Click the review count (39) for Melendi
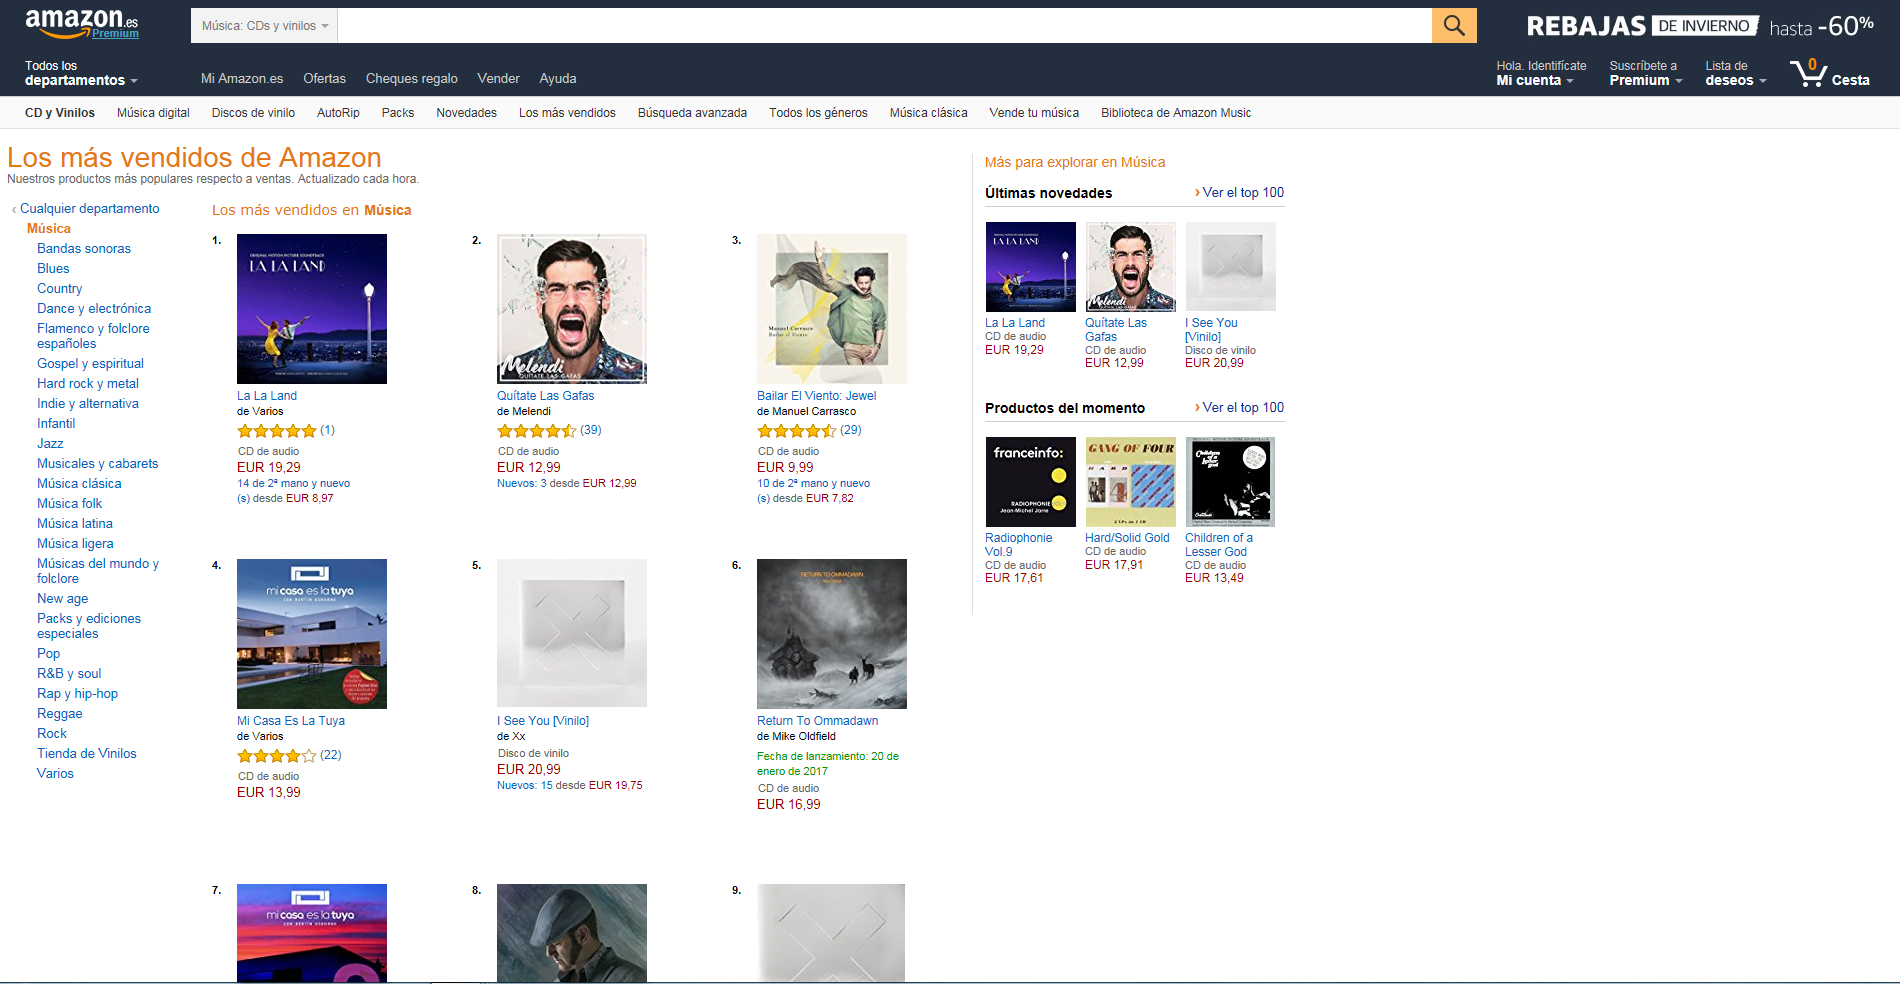This screenshot has width=1900, height=984. point(591,430)
